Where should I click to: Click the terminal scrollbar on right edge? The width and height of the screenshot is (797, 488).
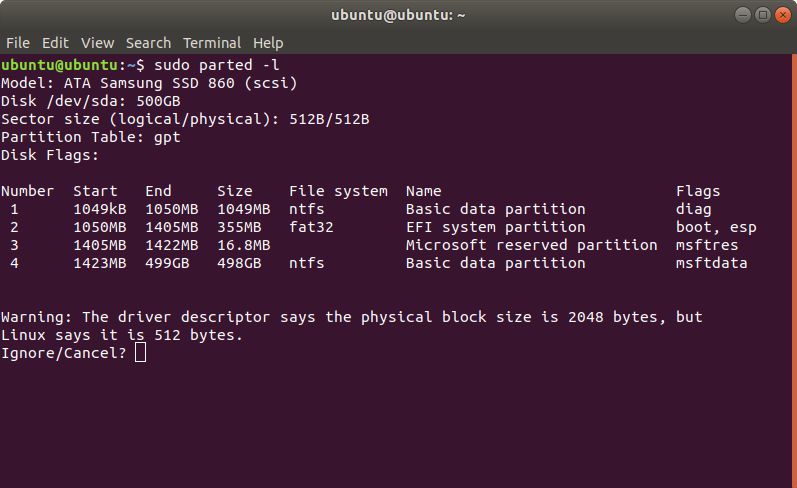[794, 271]
